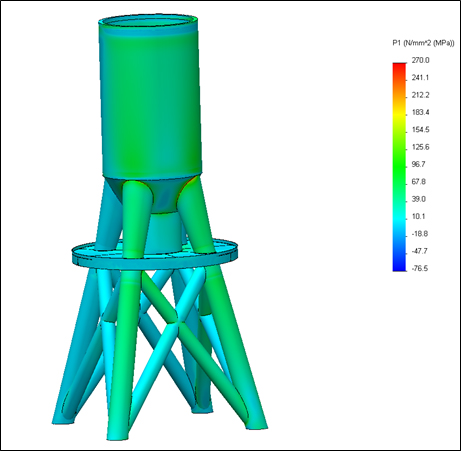Click the 96.7 legend value
The height and width of the screenshot is (451, 461).
(419, 164)
